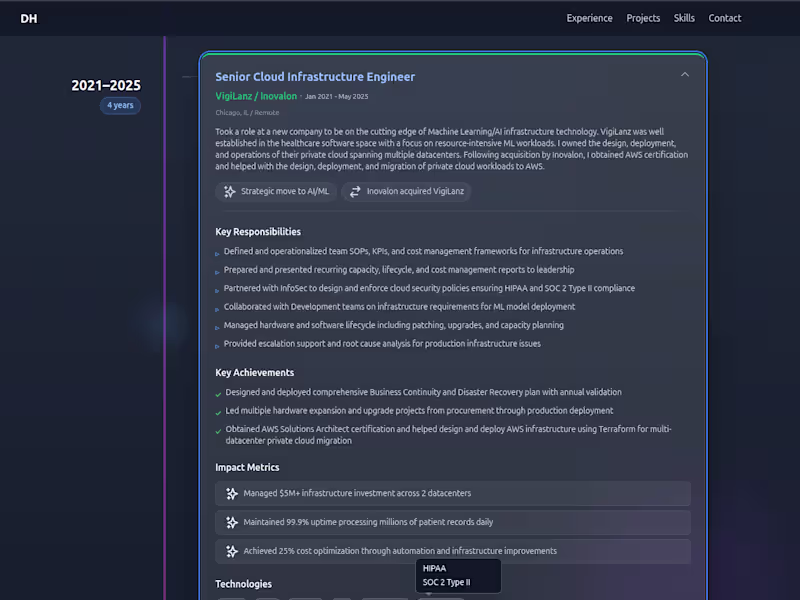The height and width of the screenshot is (600, 800).
Task: Click the bullet arrow beside lifecycle patching responsibility
Action: [217, 328]
